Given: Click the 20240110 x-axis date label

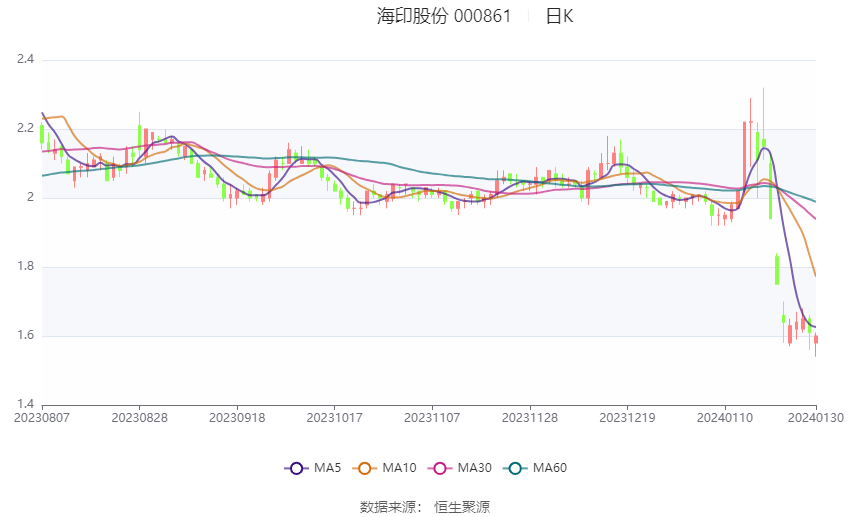Looking at the screenshot, I should coord(725,418).
